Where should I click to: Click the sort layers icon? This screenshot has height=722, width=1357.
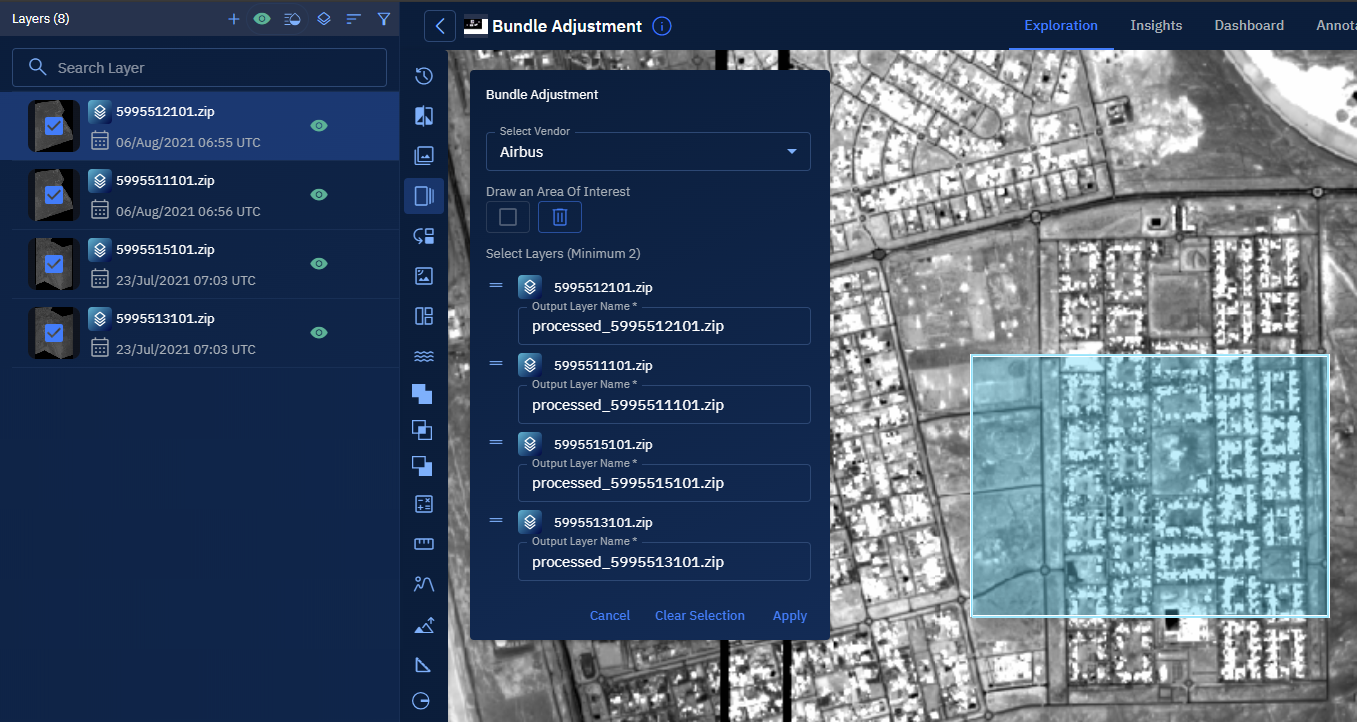(354, 19)
